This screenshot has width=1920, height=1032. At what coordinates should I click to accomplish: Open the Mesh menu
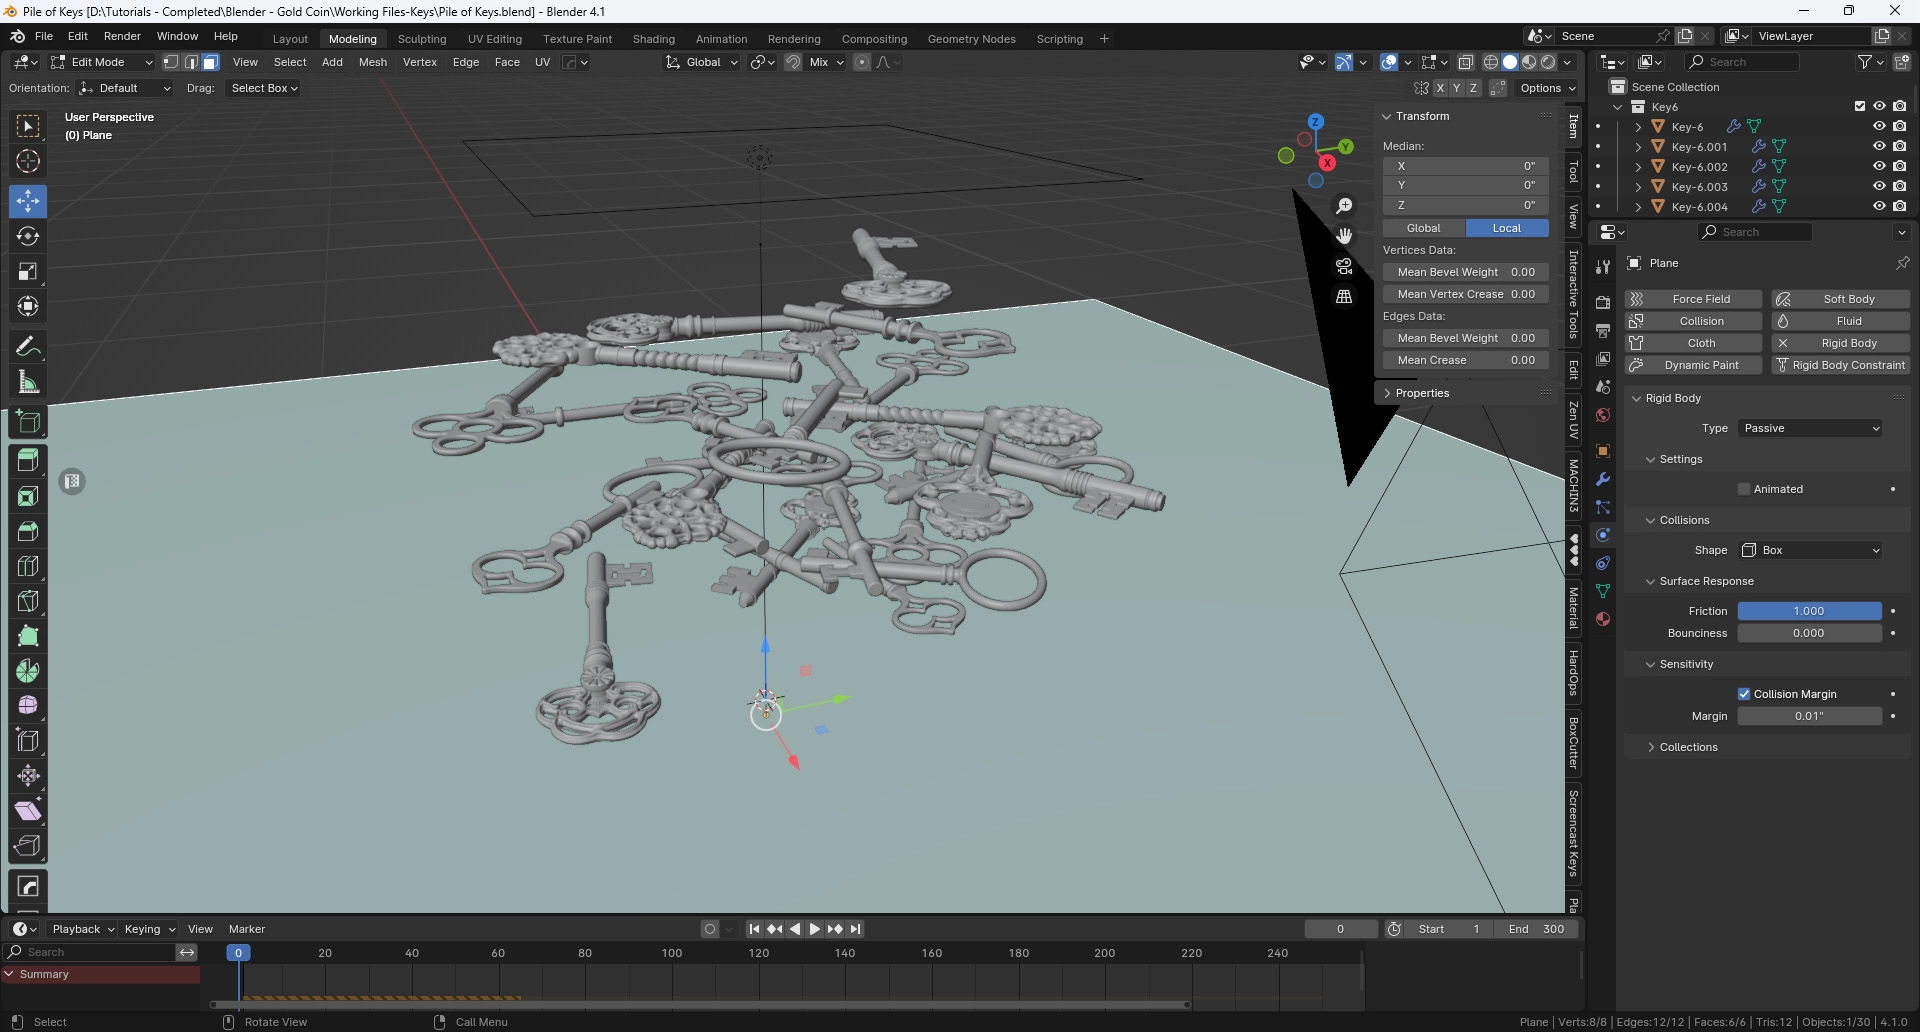372,62
